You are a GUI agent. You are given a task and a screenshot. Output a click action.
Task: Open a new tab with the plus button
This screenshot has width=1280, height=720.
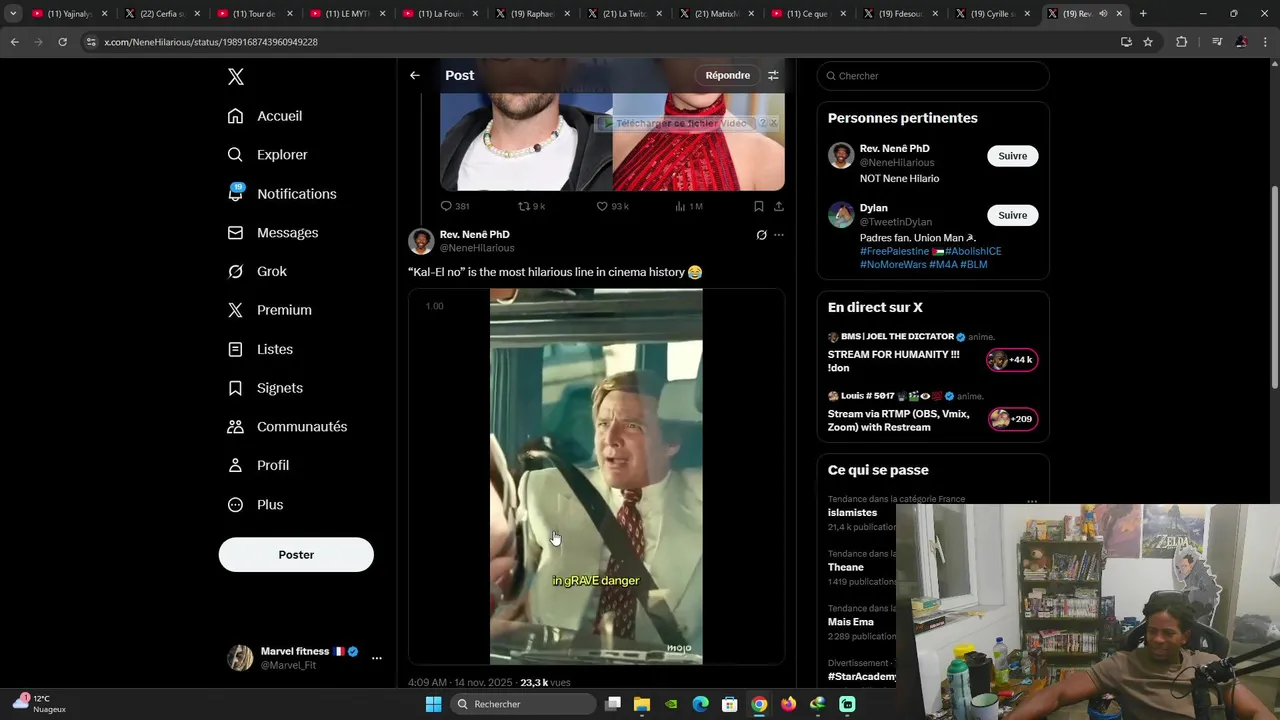(x=1143, y=14)
